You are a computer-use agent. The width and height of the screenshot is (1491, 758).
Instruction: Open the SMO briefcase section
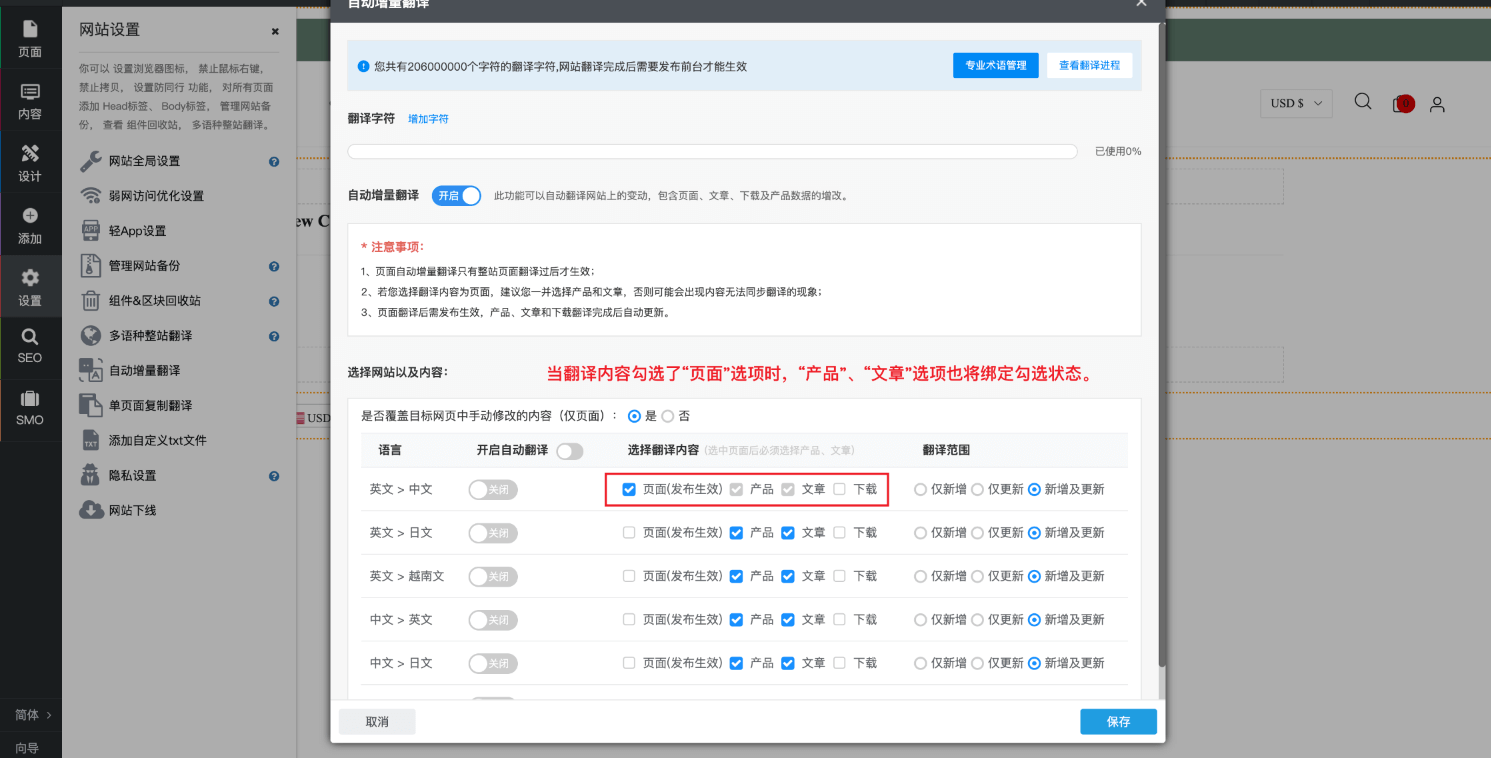point(30,407)
